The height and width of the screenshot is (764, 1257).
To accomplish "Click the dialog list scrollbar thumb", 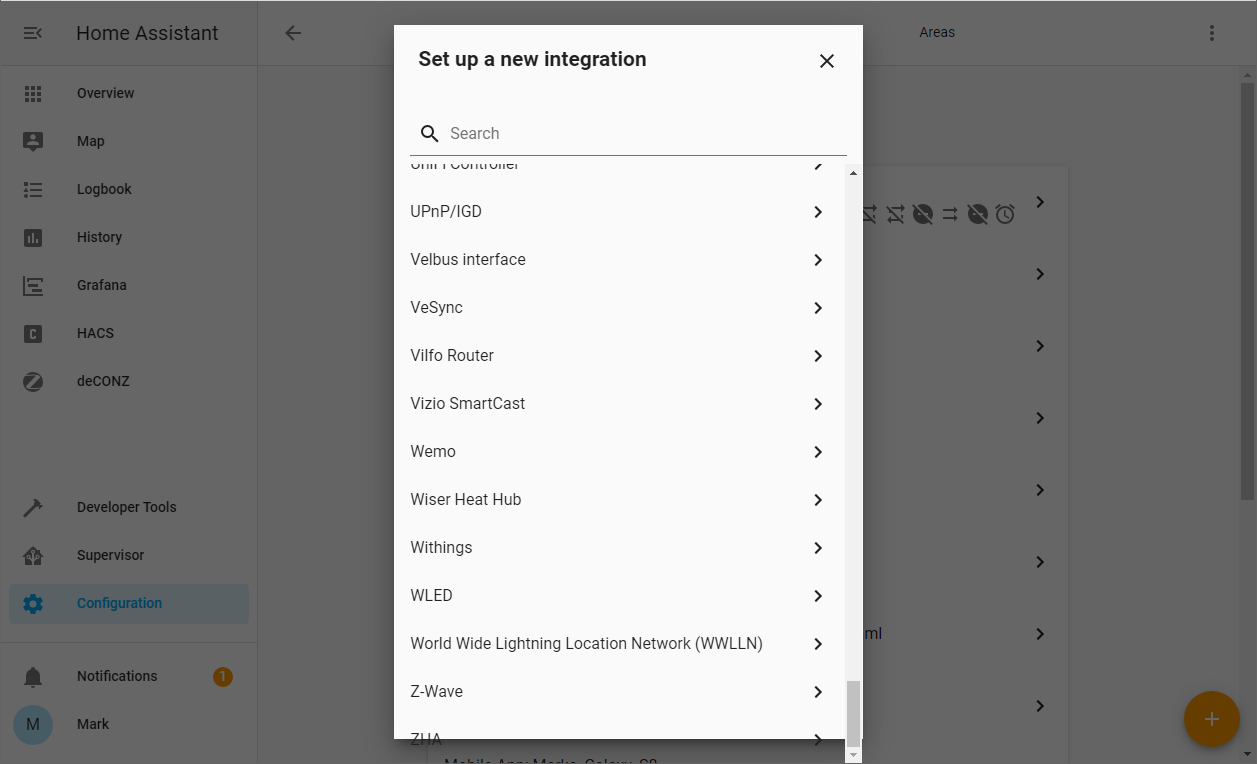I will pyautogui.click(x=853, y=714).
